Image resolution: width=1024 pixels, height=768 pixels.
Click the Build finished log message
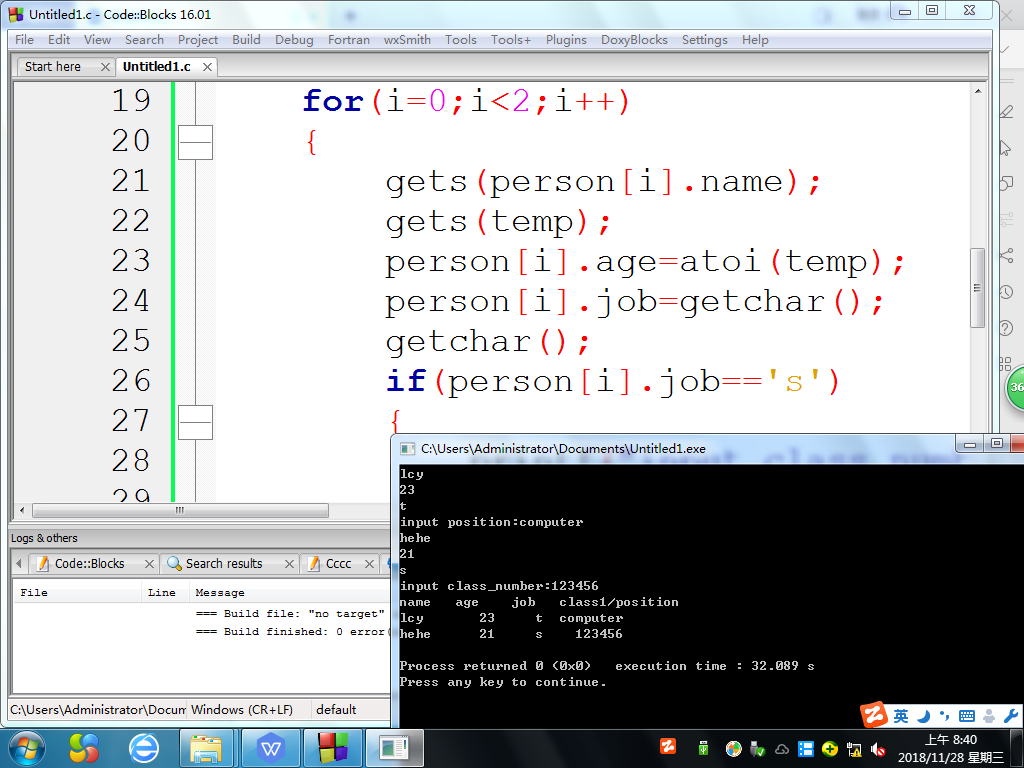pos(293,632)
